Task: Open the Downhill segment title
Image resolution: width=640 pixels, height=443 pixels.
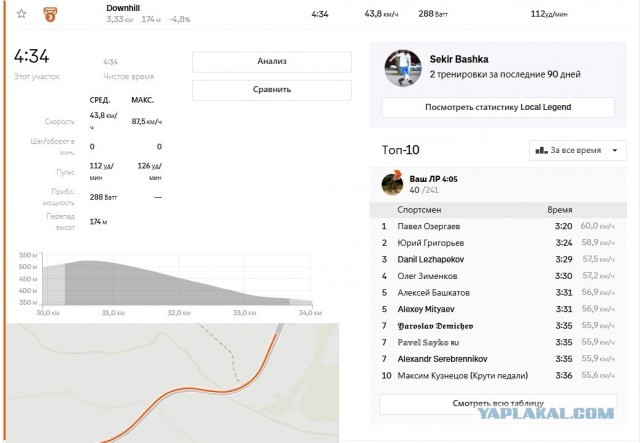Action: coord(123,8)
